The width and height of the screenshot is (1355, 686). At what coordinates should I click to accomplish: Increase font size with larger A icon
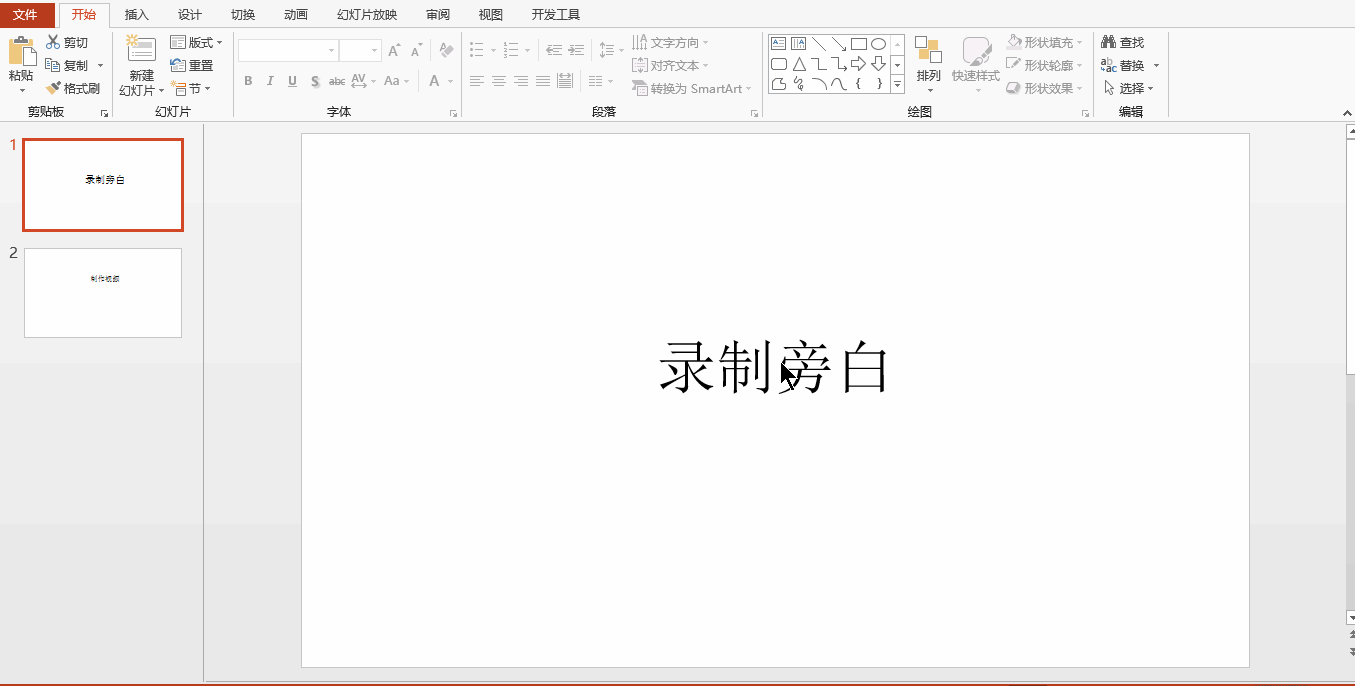[394, 50]
